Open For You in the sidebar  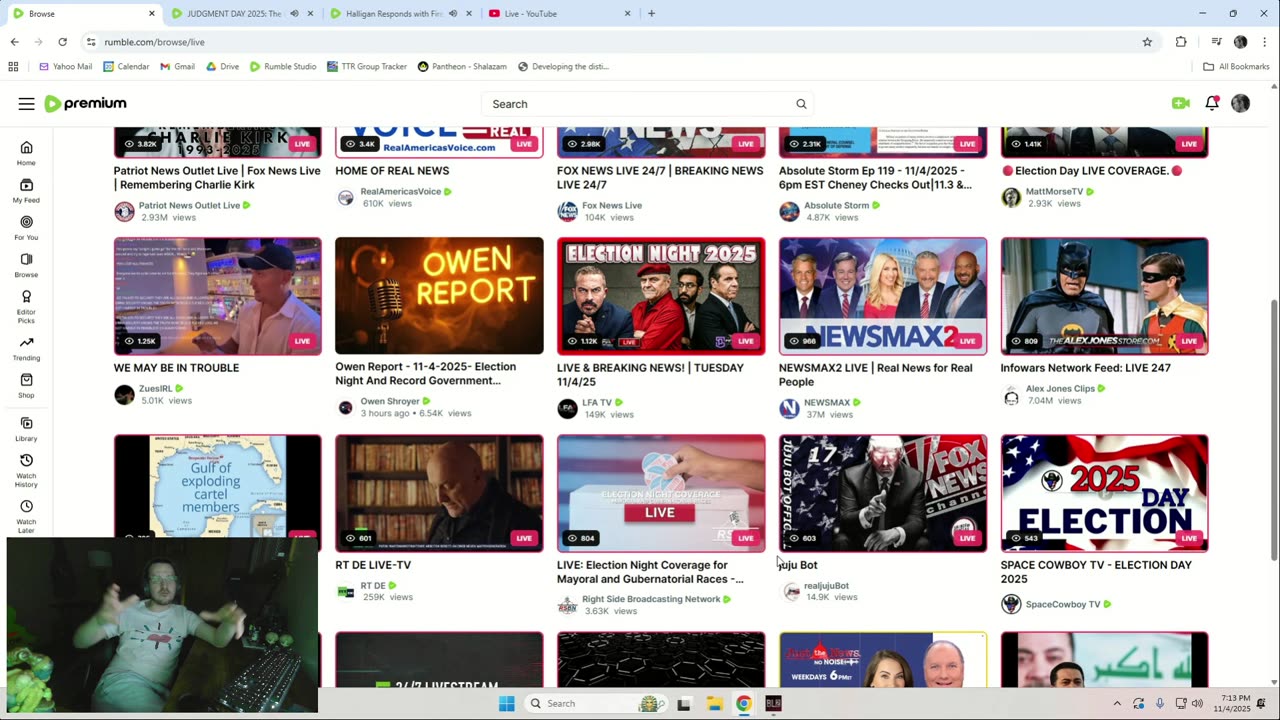[x=26, y=227]
